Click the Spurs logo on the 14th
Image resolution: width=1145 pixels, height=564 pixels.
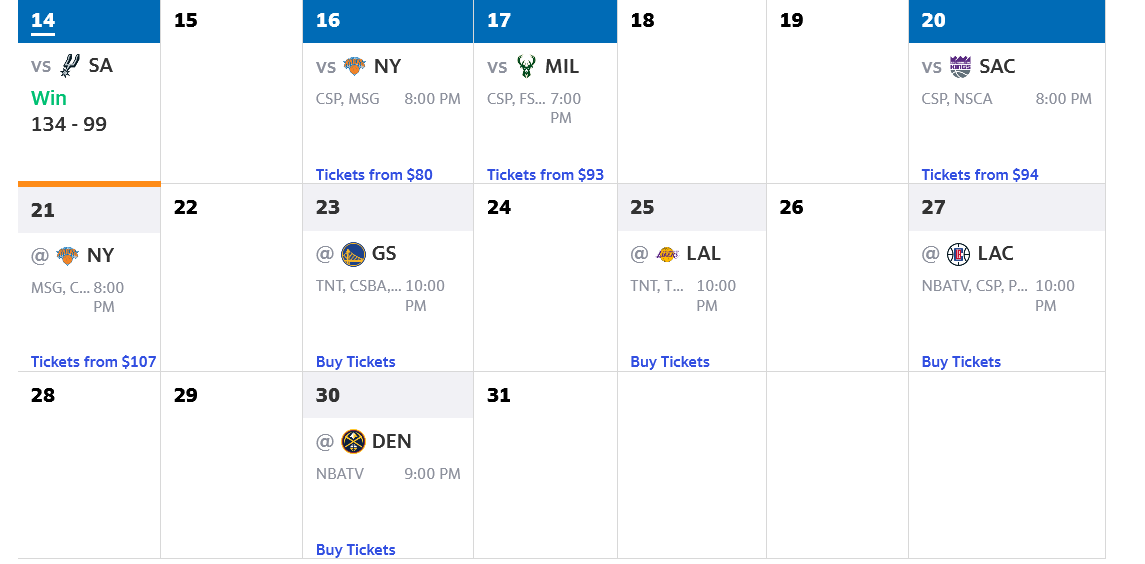[70, 66]
